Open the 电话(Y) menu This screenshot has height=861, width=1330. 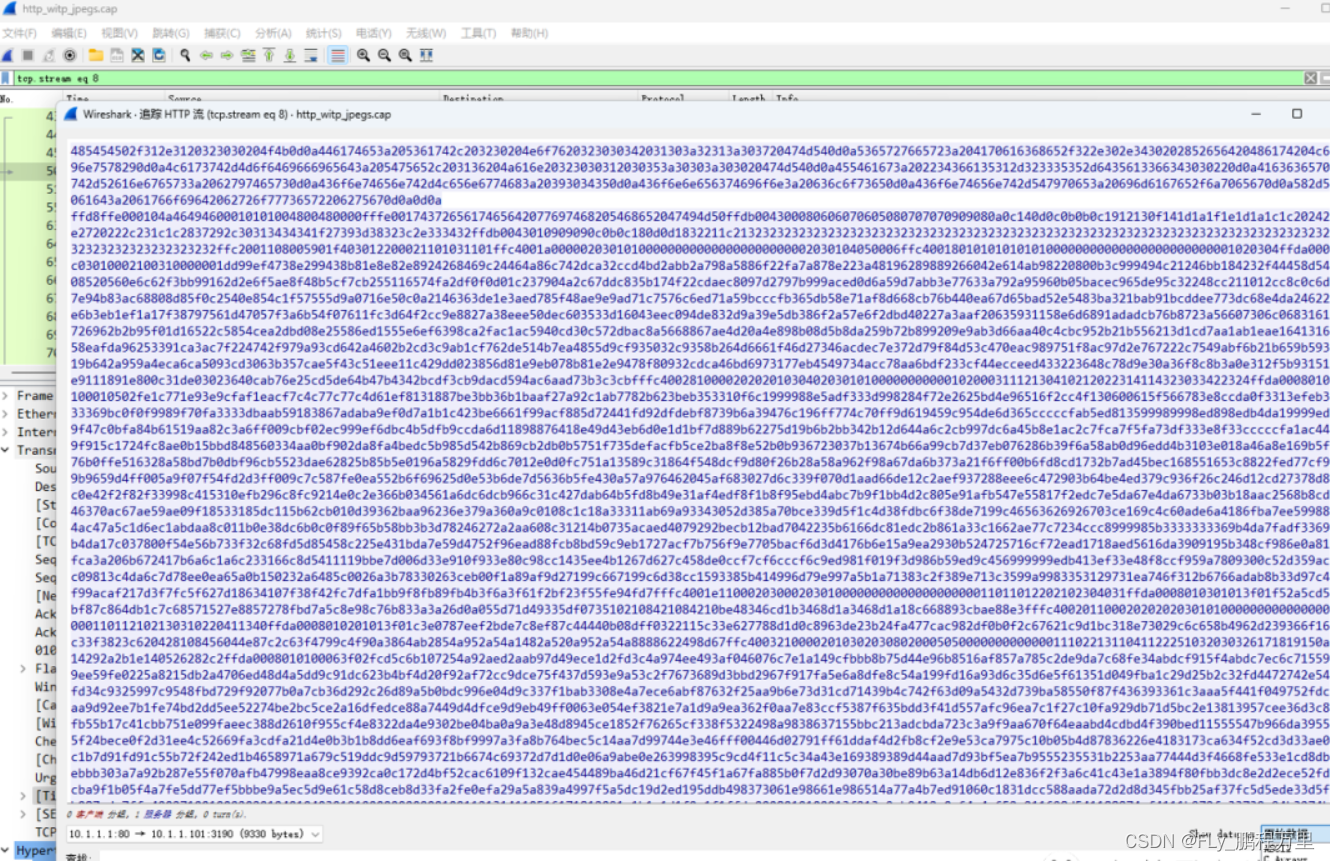tap(374, 33)
